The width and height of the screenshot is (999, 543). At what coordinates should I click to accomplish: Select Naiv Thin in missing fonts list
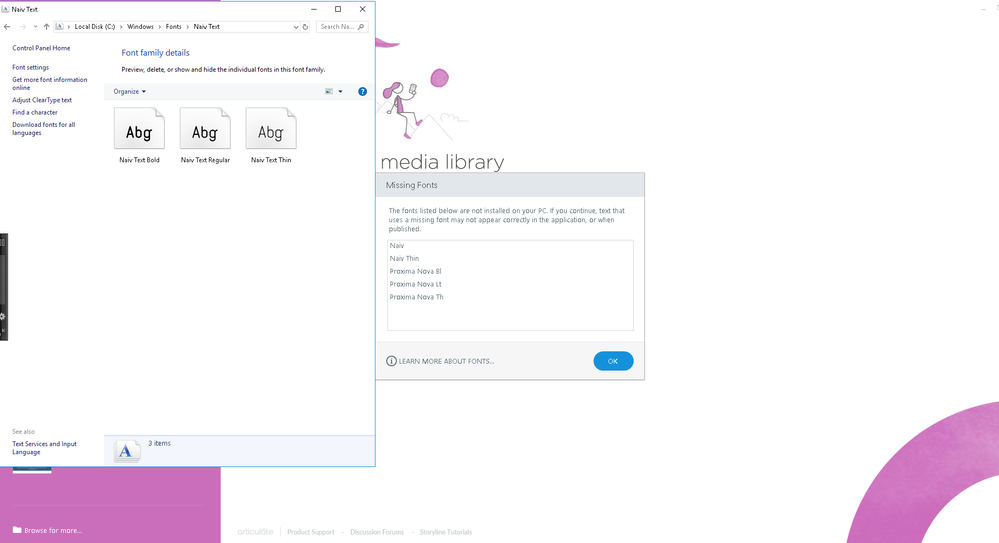point(404,258)
